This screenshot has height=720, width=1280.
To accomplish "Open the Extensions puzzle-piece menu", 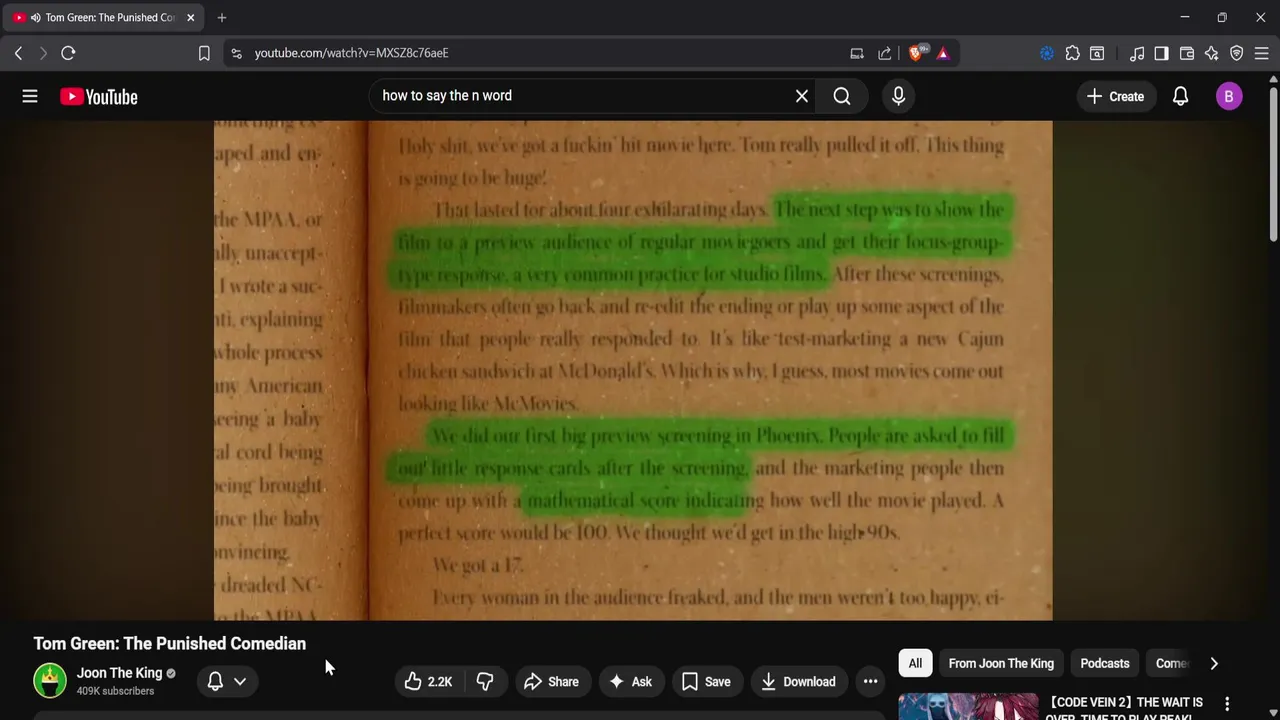I will [x=1073, y=53].
